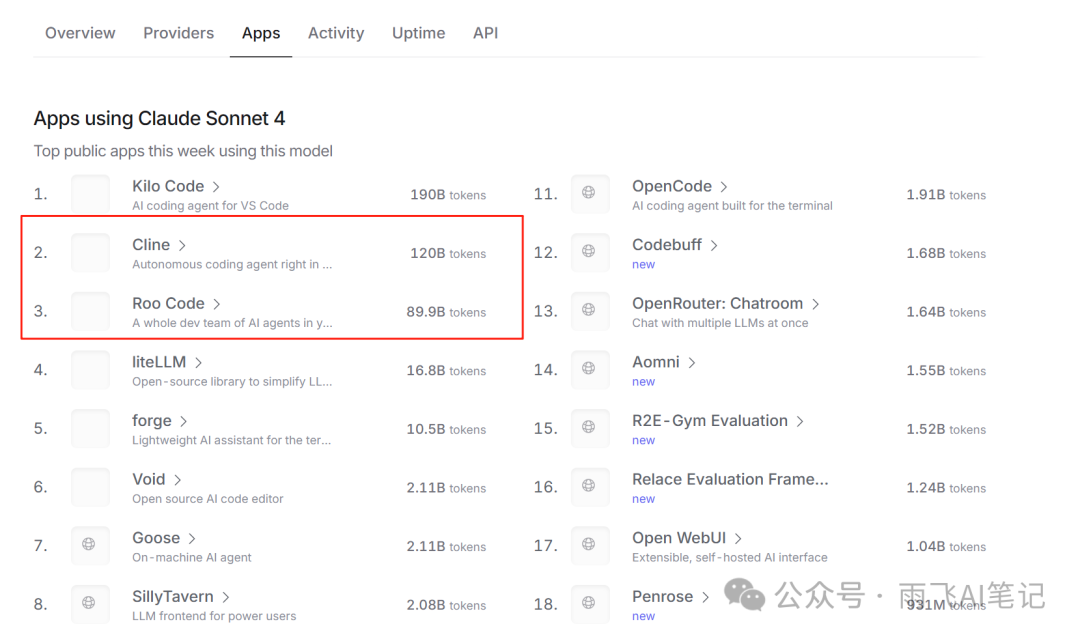Image resolution: width=1080 pixels, height=639 pixels.
Task: Switch to the API tab
Action: pos(486,33)
